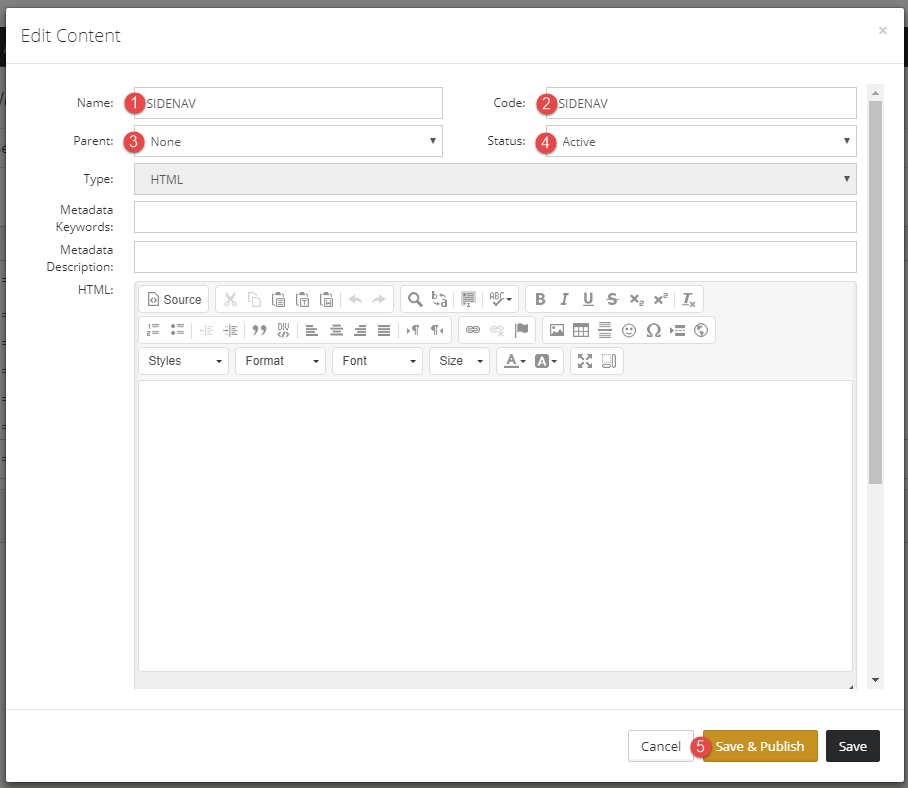
Task: Click the Block Quote icon
Action: 259,330
